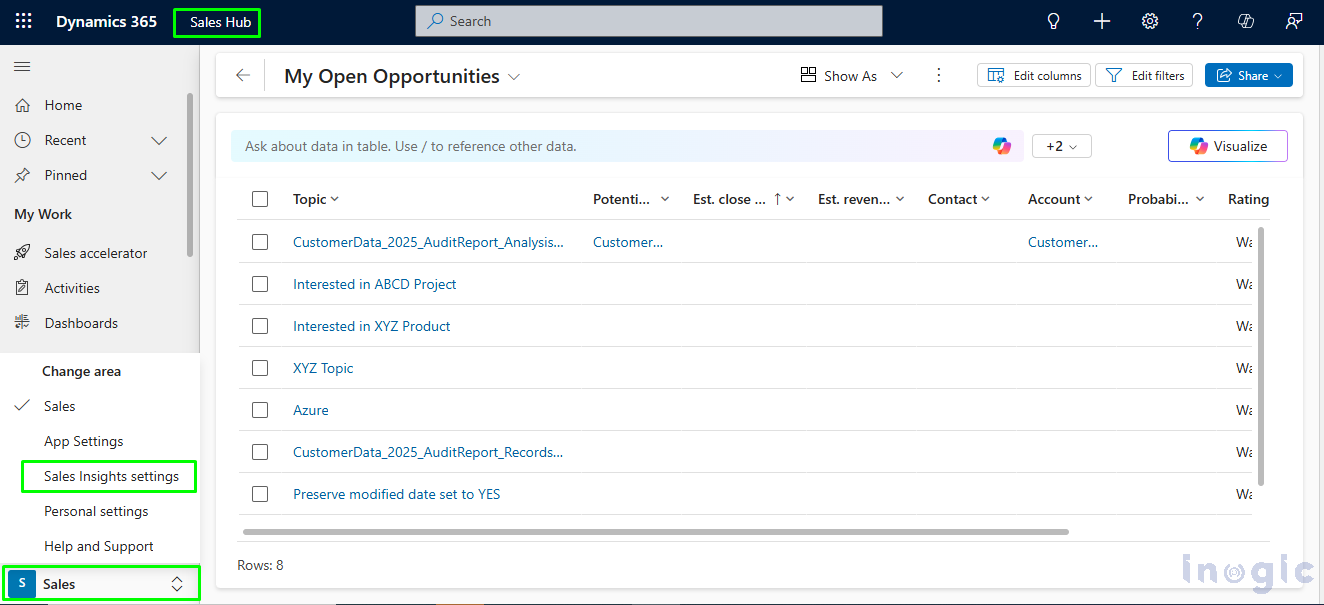Open the Azure opportunity link
1324x605 pixels.
click(x=311, y=410)
